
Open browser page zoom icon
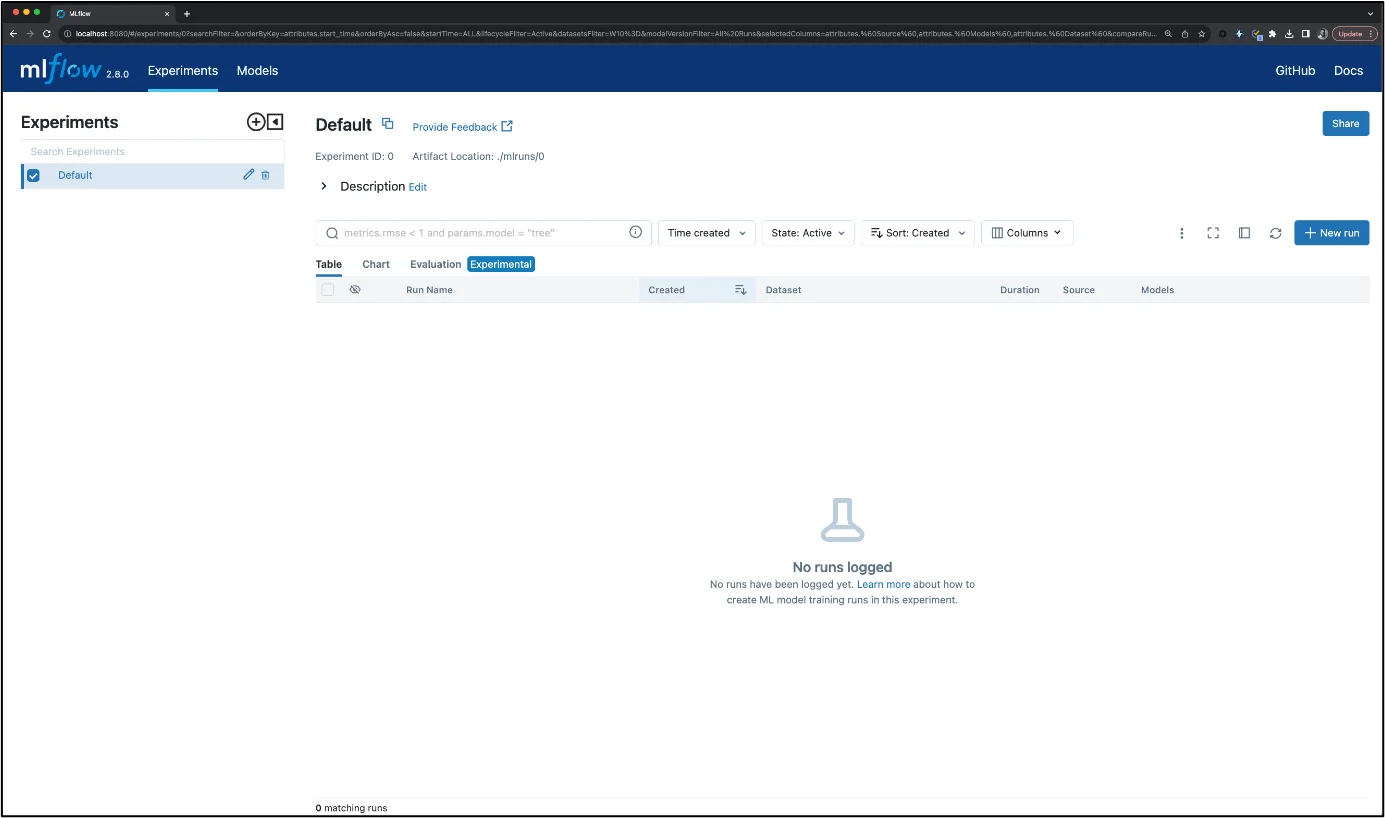tap(1168, 34)
